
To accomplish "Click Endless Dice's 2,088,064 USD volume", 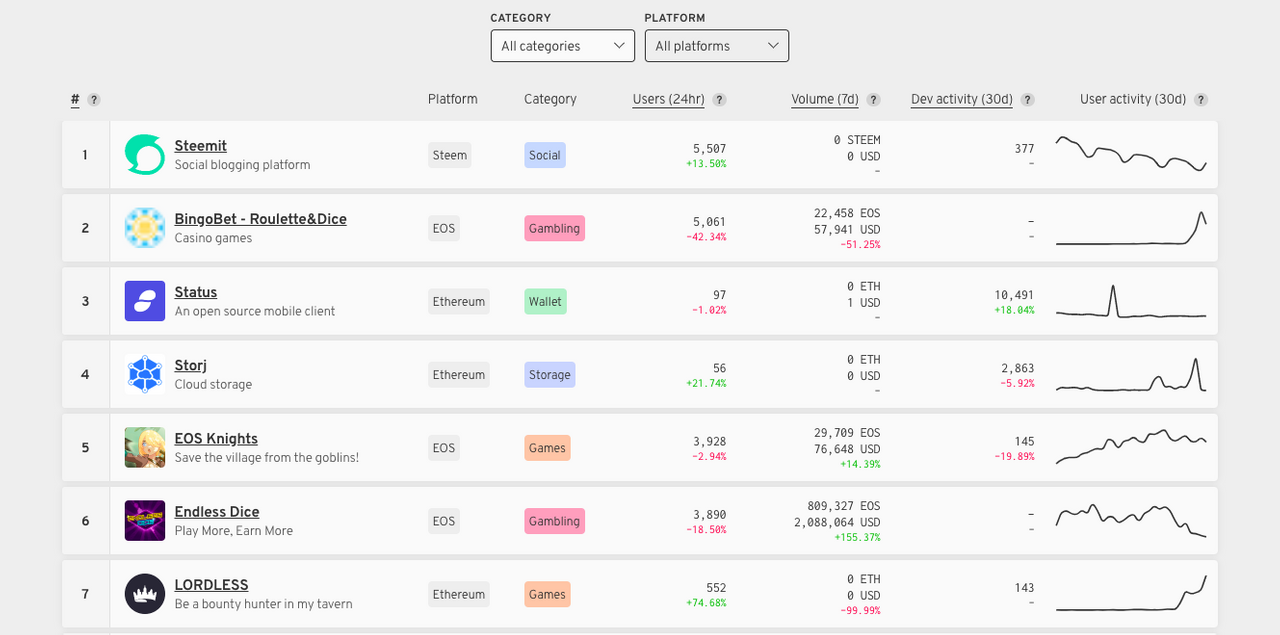I will pos(837,522).
